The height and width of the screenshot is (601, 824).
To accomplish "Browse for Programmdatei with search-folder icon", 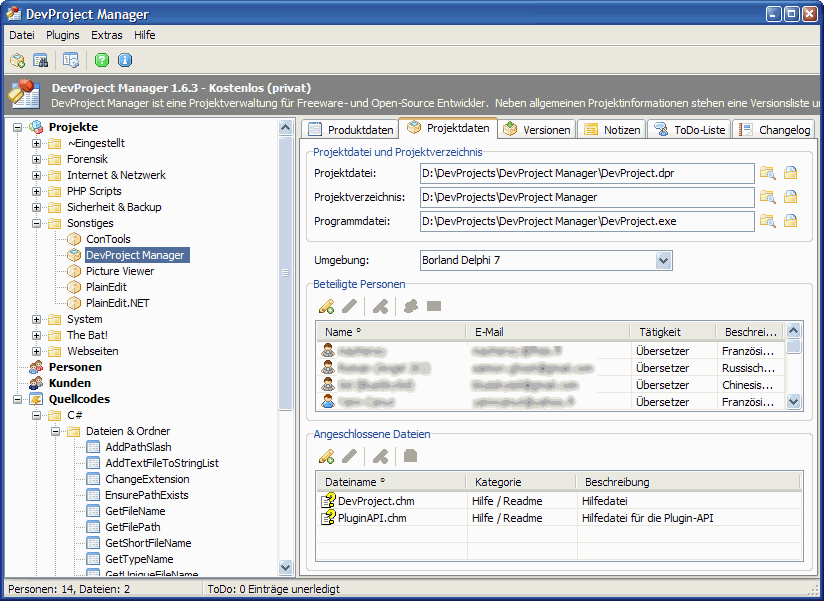I will (x=768, y=221).
